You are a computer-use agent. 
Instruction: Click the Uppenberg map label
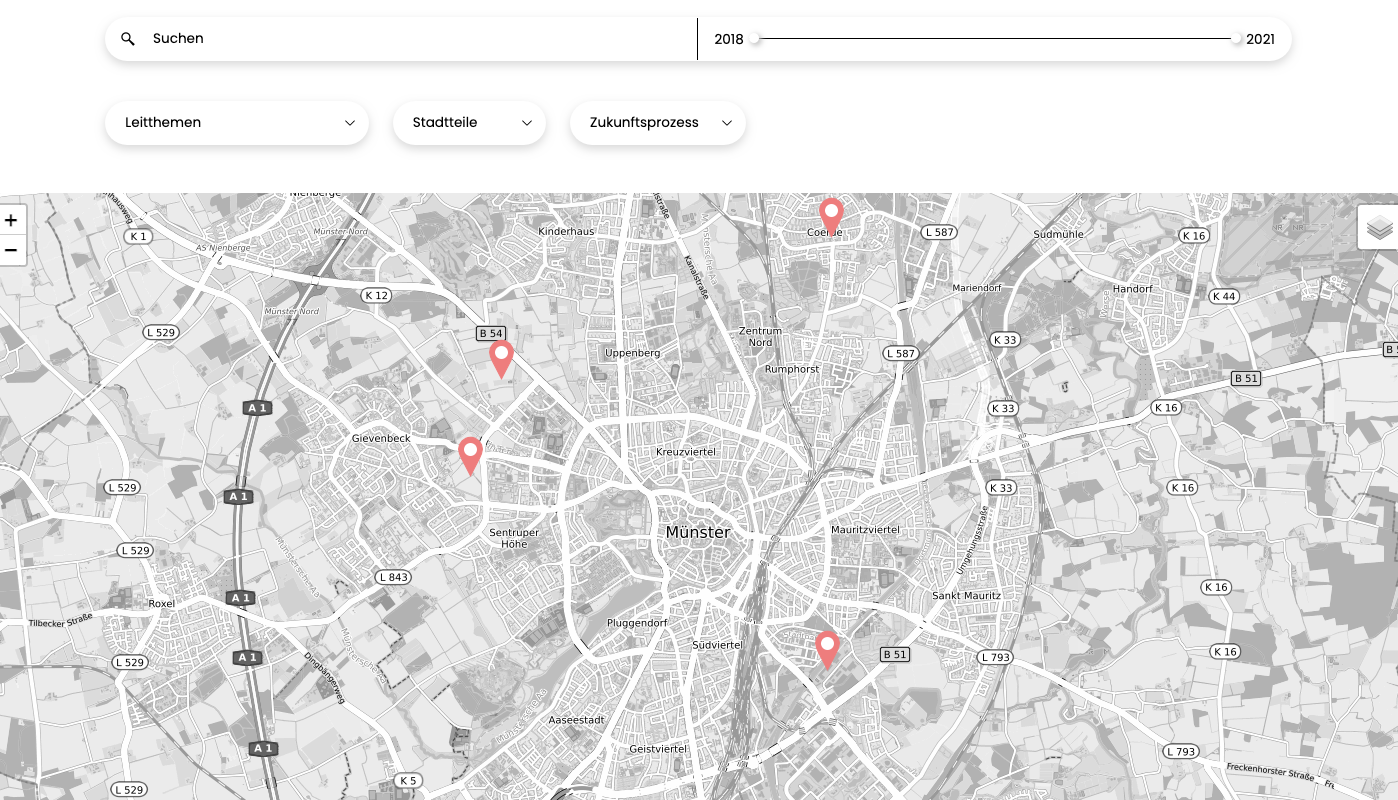(x=633, y=353)
